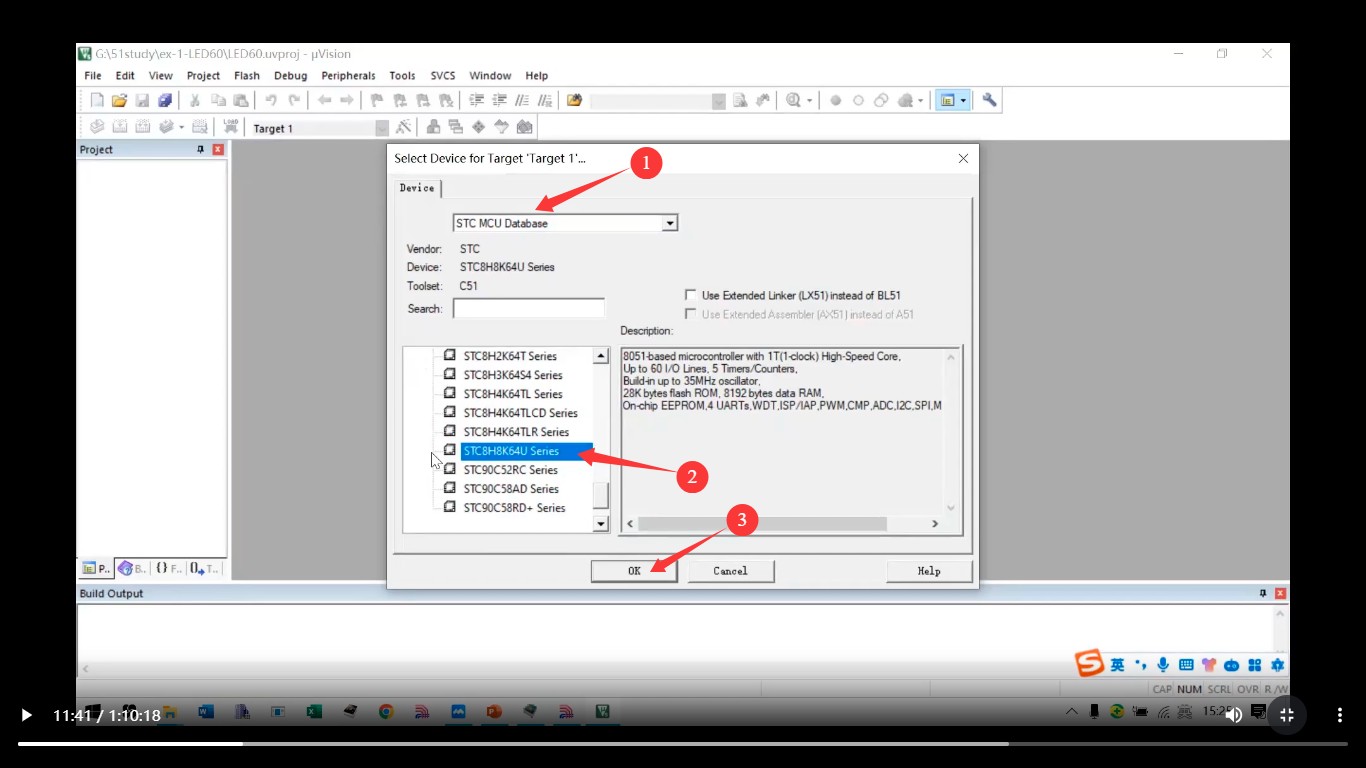Exit fullscreen in the video player
This screenshot has width=1366, height=768.
coord(1287,715)
